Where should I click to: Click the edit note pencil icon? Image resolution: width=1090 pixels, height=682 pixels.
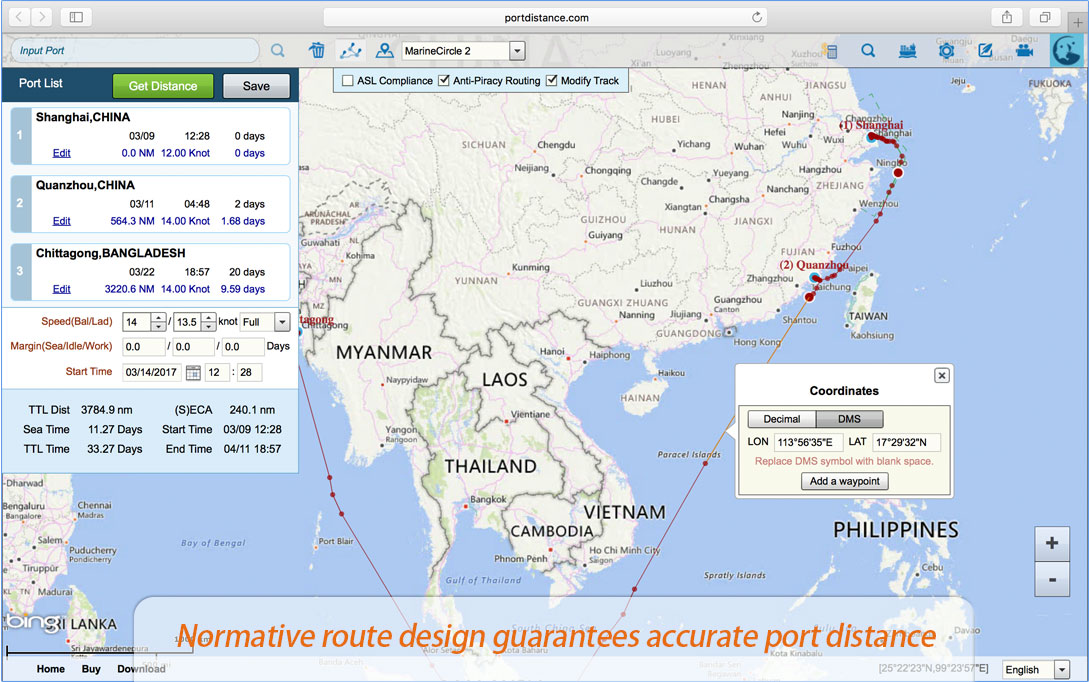[985, 51]
